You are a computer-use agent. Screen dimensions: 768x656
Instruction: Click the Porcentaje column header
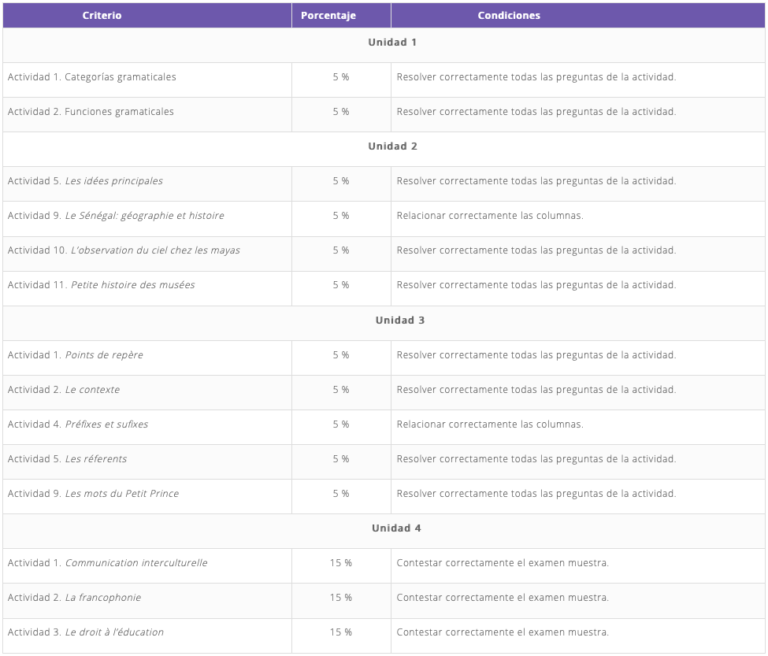pyautogui.click(x=328, y=16)
